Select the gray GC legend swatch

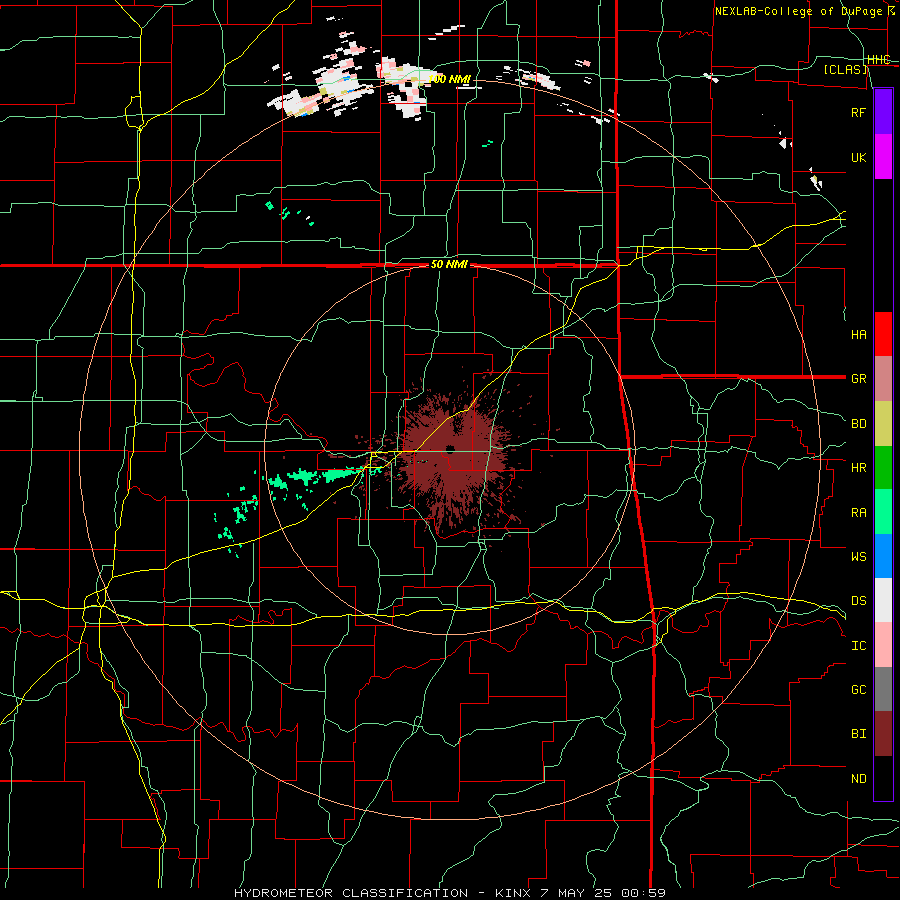pyautogui.click(x=883, y=689)
